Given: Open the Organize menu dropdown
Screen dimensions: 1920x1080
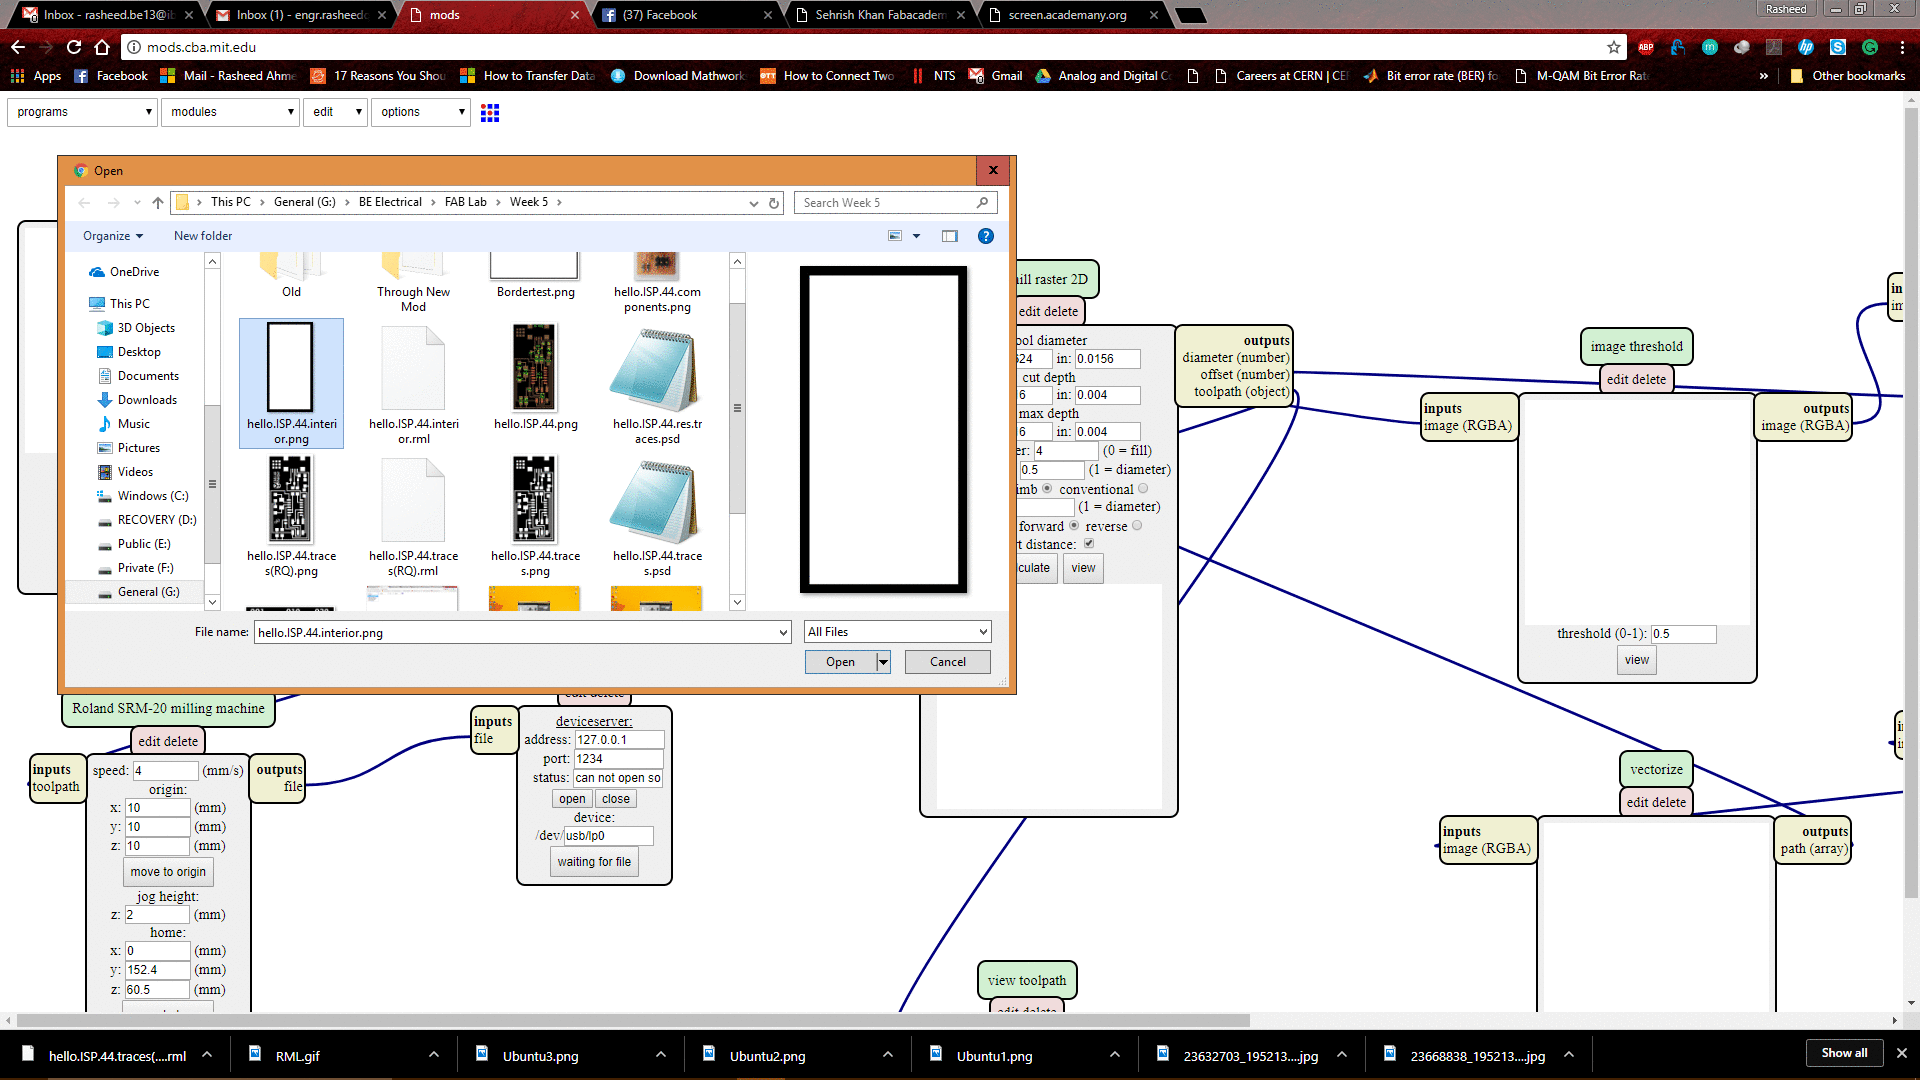Looking at the screenshot, I should coord(112,236).
